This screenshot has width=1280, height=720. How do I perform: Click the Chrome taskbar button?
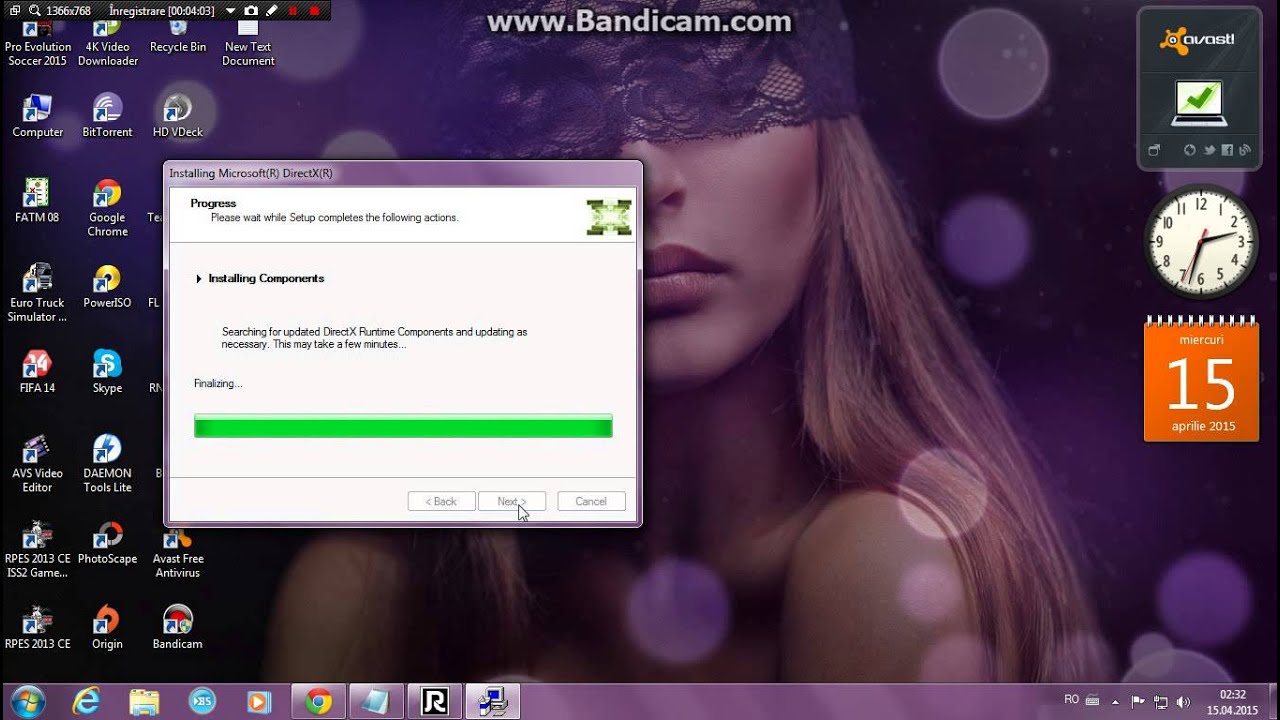[319, 702]
